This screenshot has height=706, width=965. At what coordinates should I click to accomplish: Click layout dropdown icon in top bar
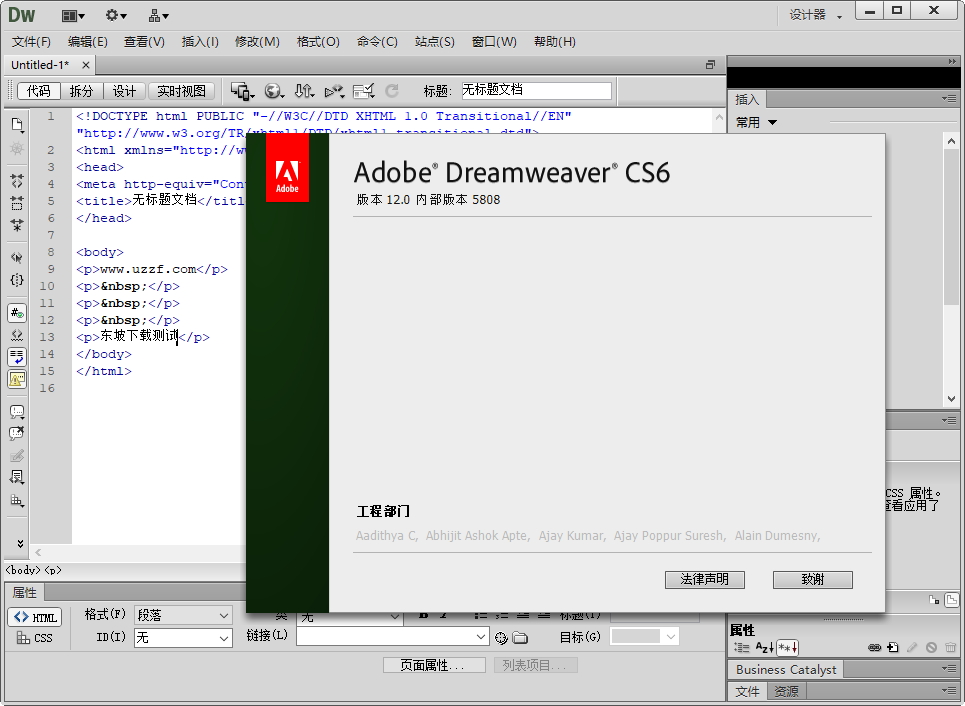click(x=73, y=15)
